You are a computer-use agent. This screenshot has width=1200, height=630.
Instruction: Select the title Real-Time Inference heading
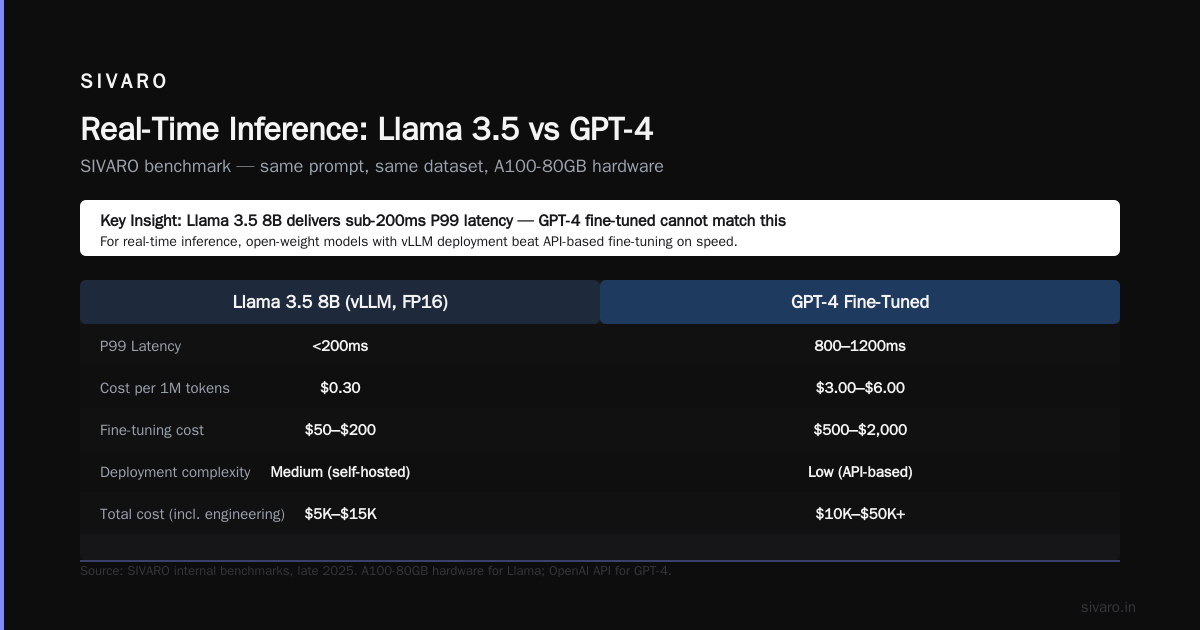[367, 129]
